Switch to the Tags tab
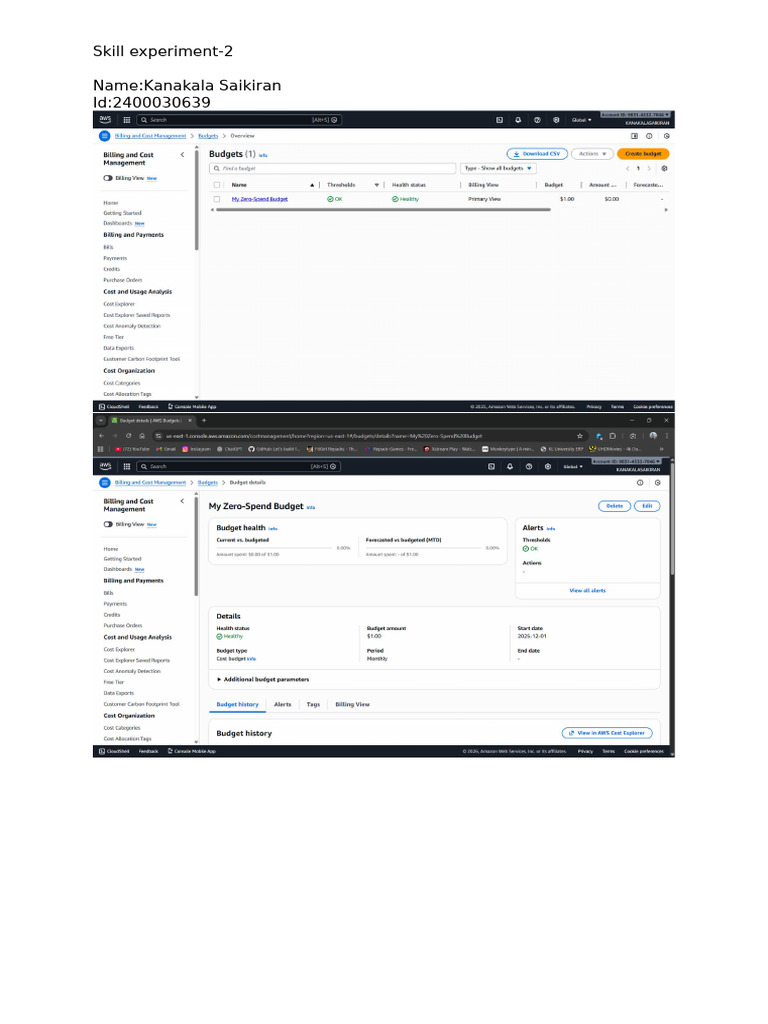Screen dimensions: 768x1024 click(313, 705)
